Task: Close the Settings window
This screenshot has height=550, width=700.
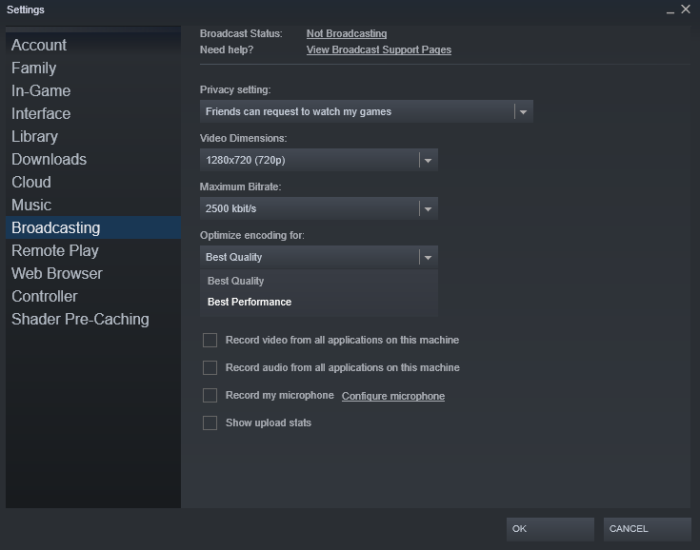Action: pyautogui.click(x=686, y=9)
